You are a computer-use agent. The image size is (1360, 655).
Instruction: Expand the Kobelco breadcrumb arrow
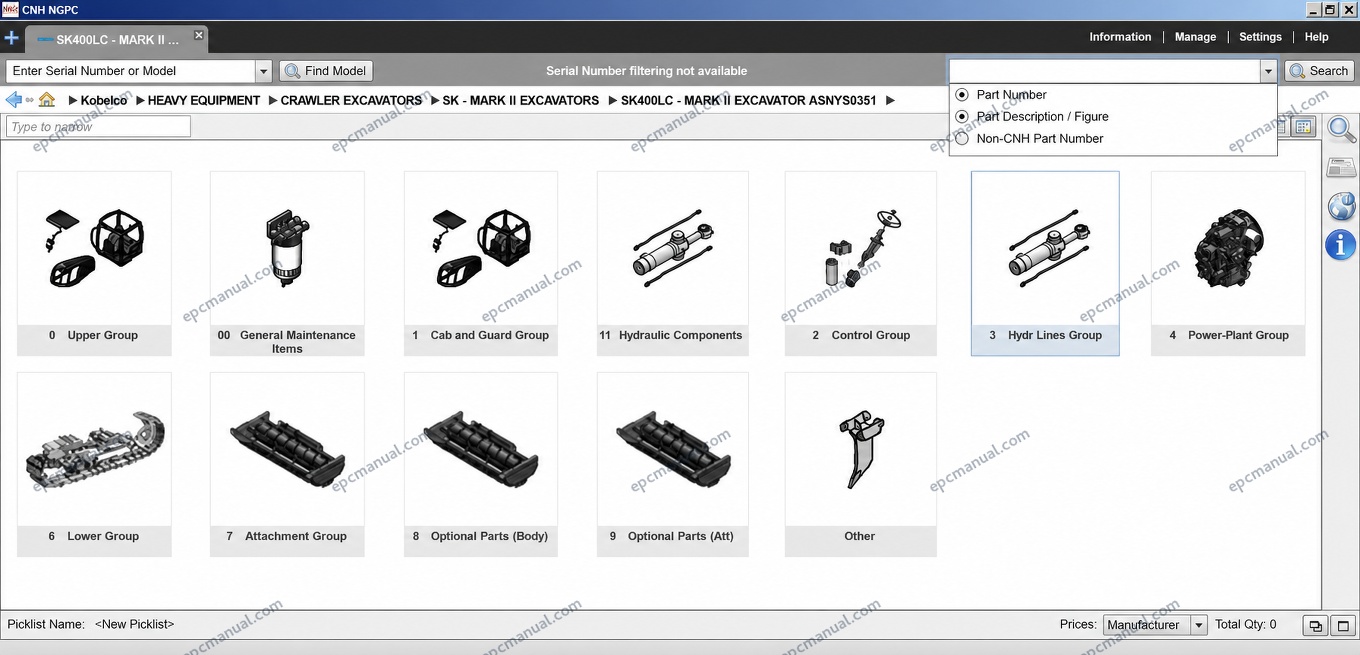tap(73, 101)
